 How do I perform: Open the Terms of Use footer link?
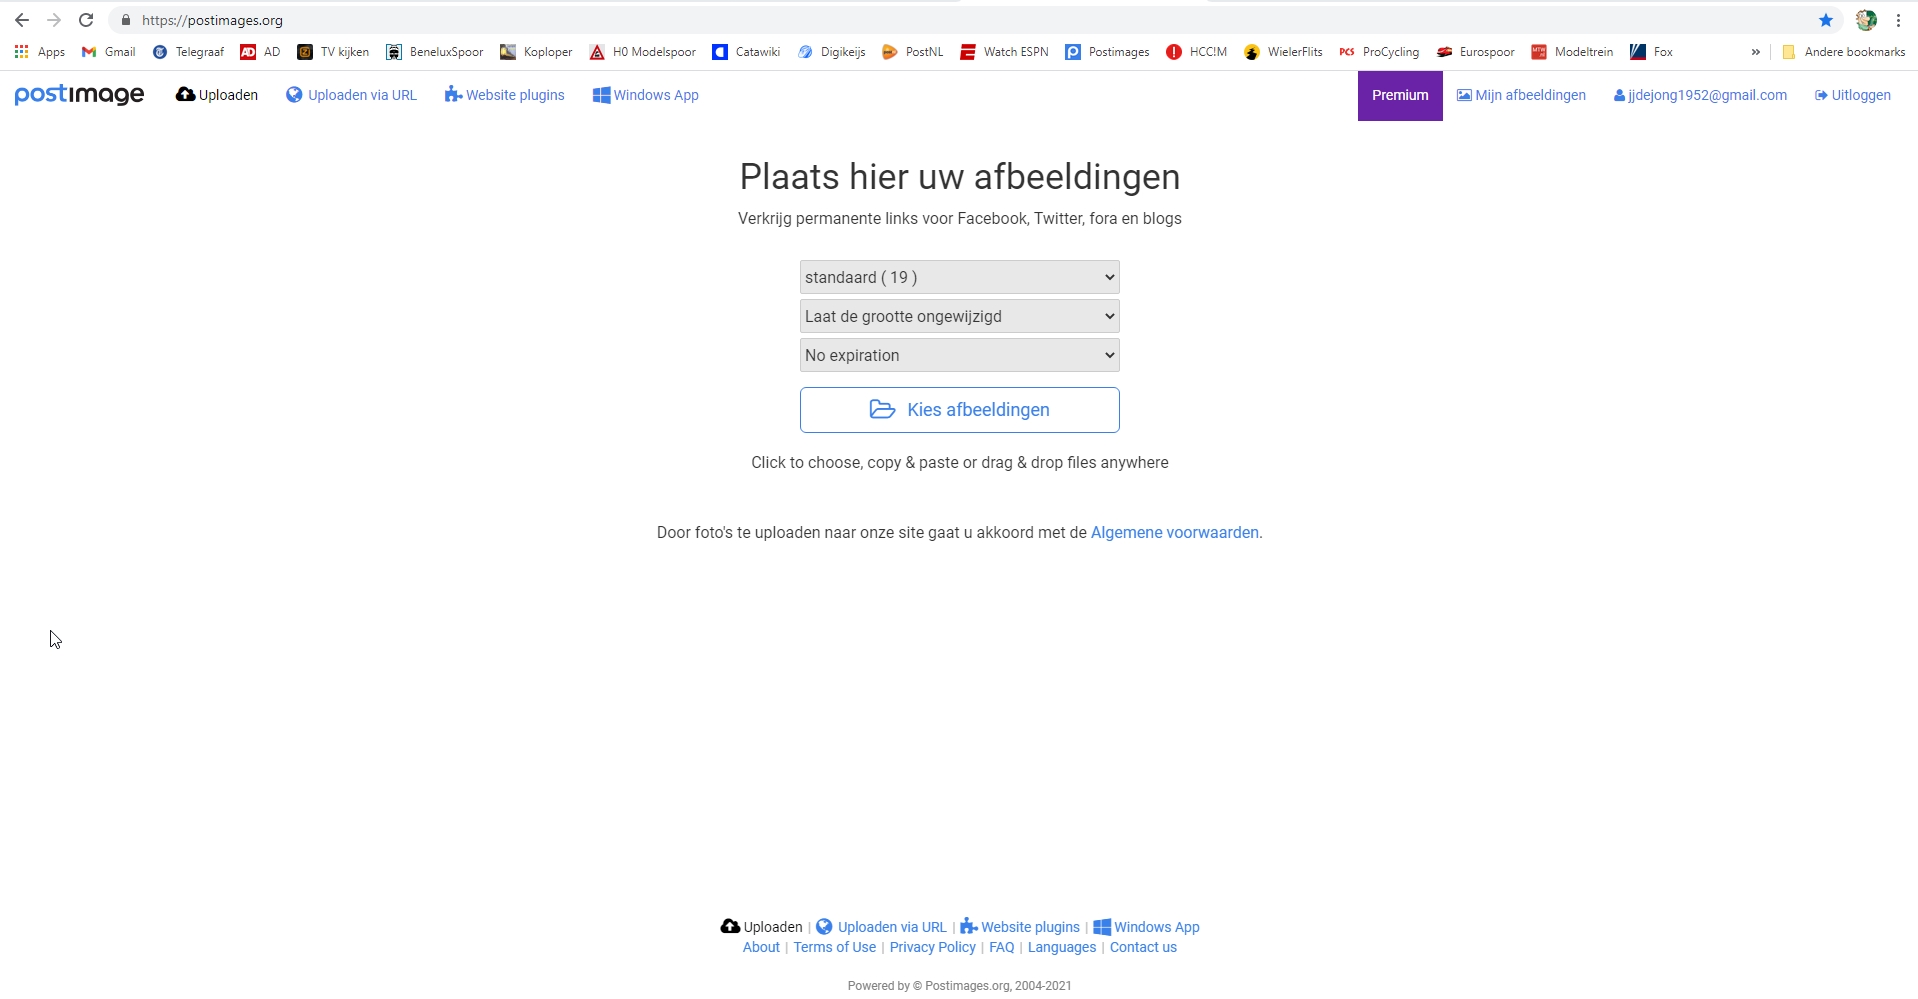point(834,947)
